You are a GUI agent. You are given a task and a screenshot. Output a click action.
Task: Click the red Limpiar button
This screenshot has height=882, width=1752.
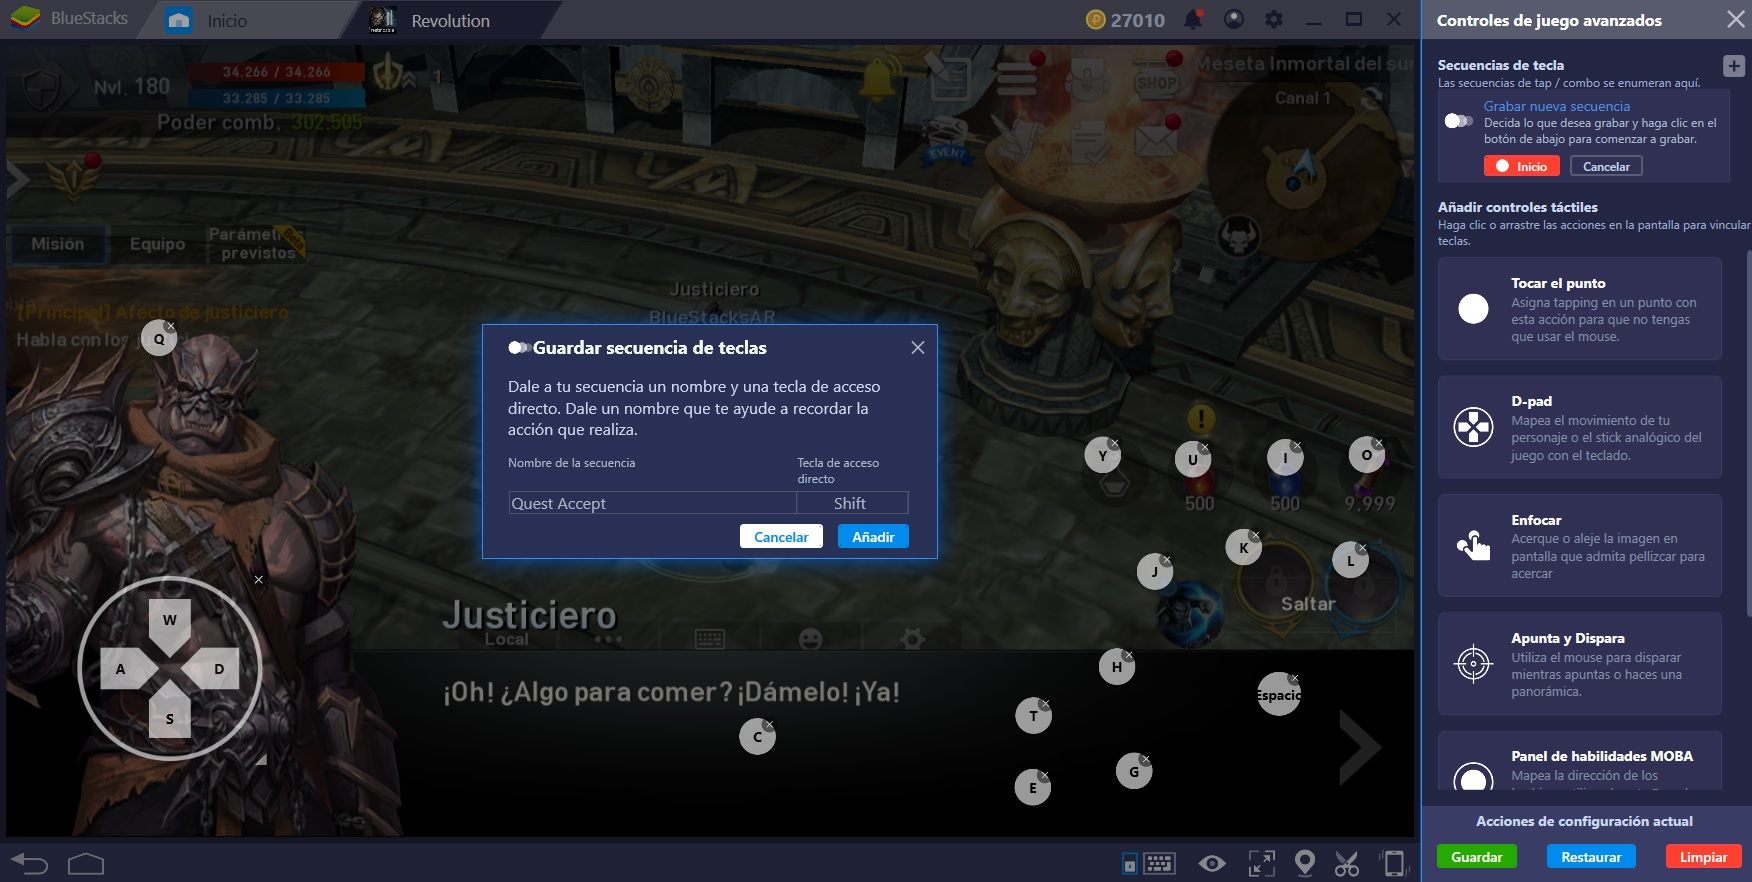coord(1703,857)
